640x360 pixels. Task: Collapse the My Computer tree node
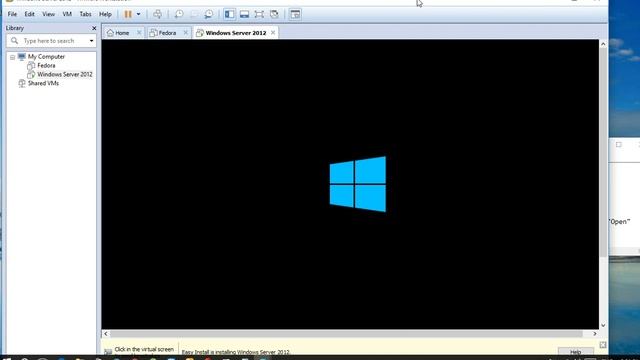click(13, 57)
